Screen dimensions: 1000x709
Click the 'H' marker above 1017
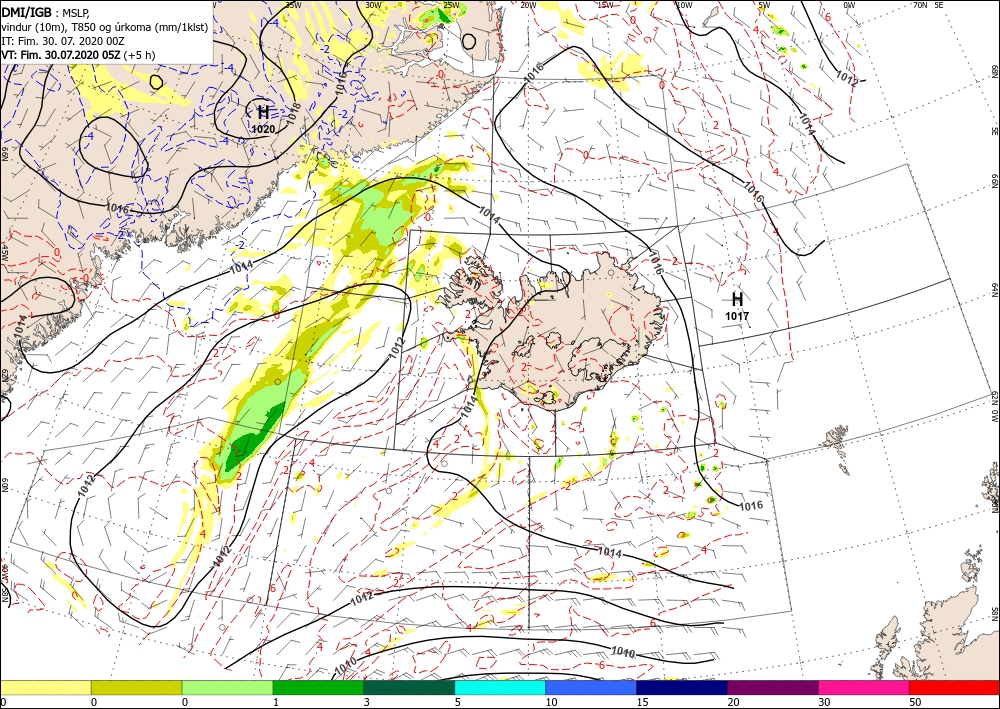point(737,298)
